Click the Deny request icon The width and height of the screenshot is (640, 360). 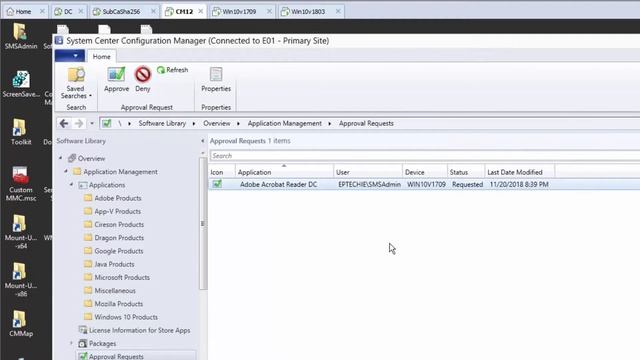click(143, 79)
